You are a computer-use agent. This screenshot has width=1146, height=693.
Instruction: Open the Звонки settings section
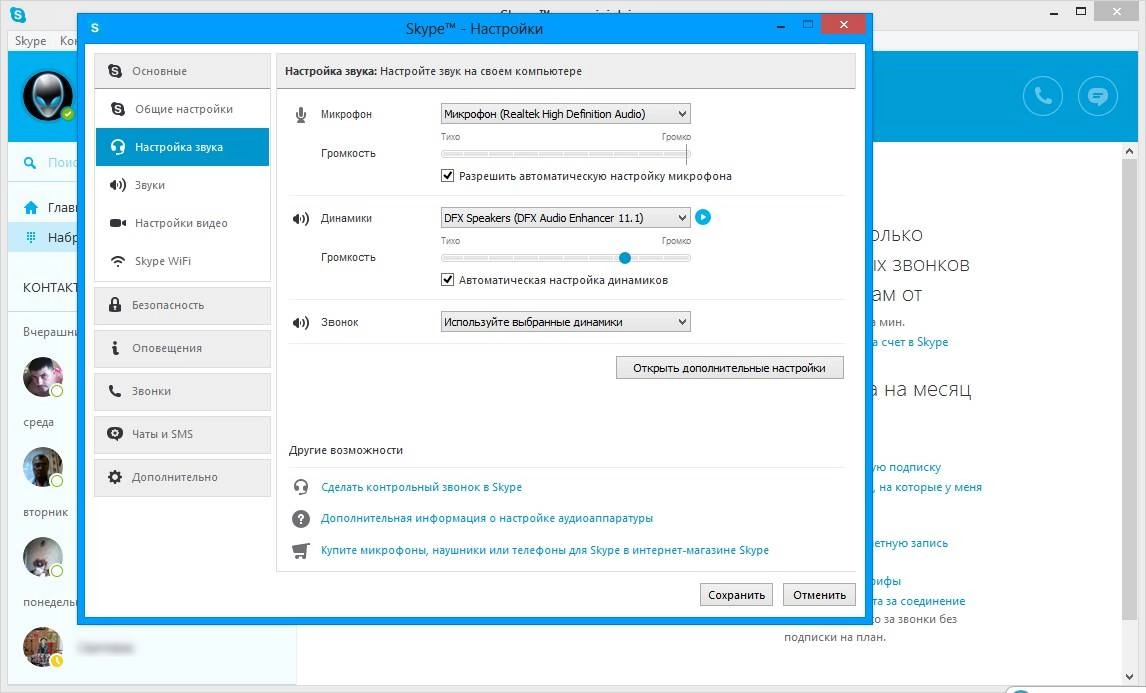(182, 391)
